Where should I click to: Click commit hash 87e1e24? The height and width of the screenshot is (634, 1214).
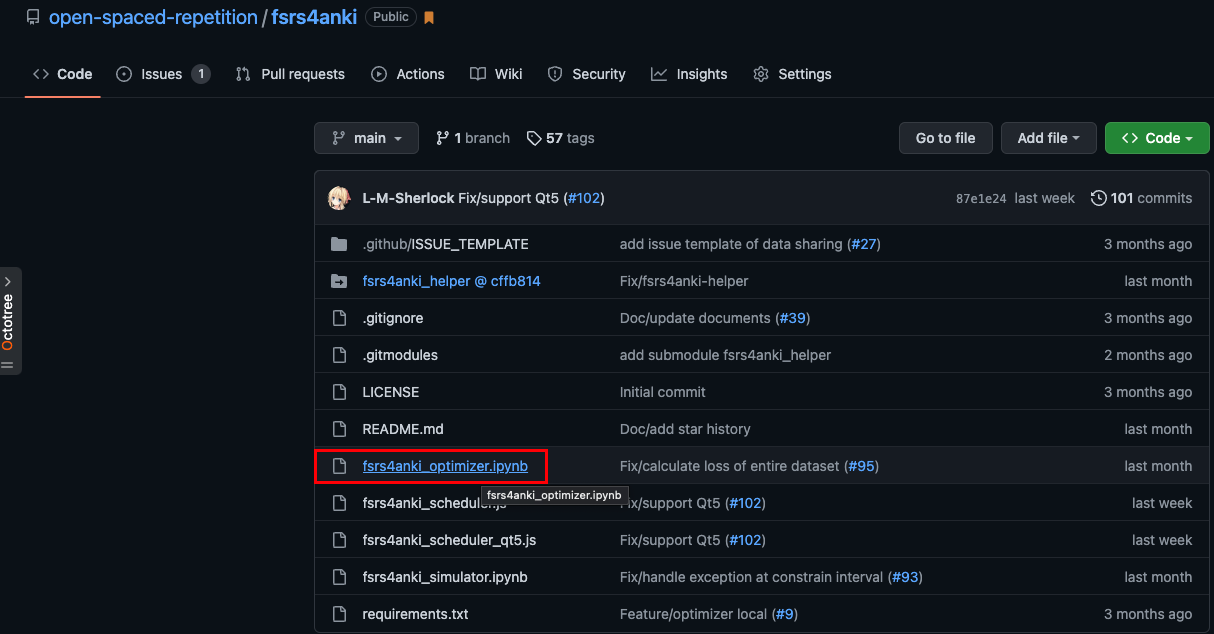[980, 198]
